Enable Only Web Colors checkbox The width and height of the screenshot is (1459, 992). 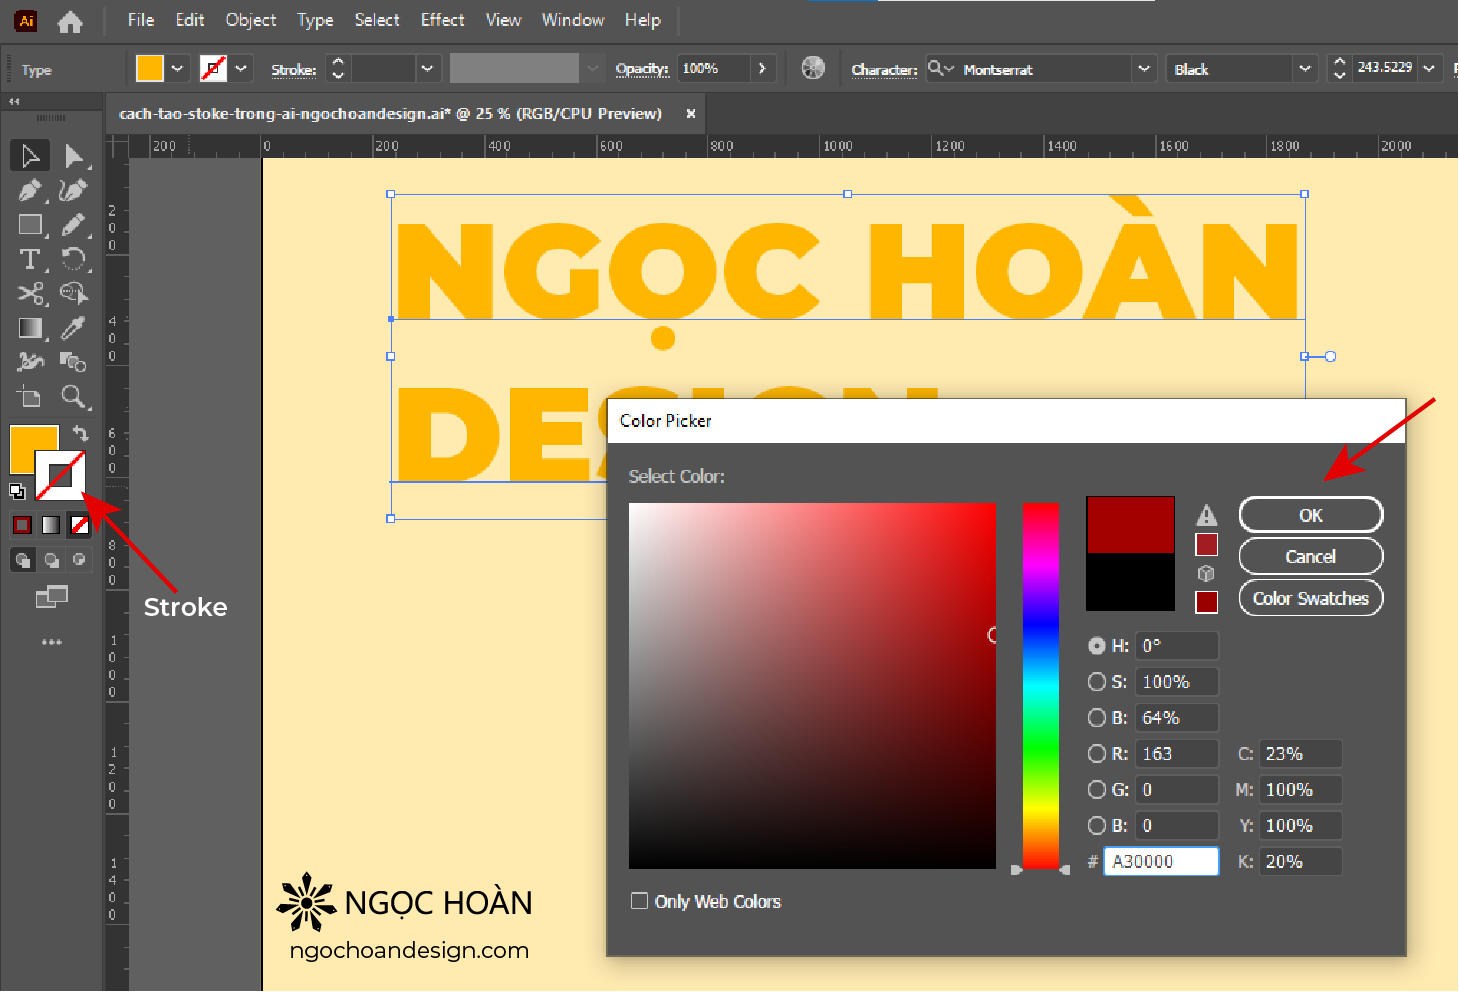(639, 901)
